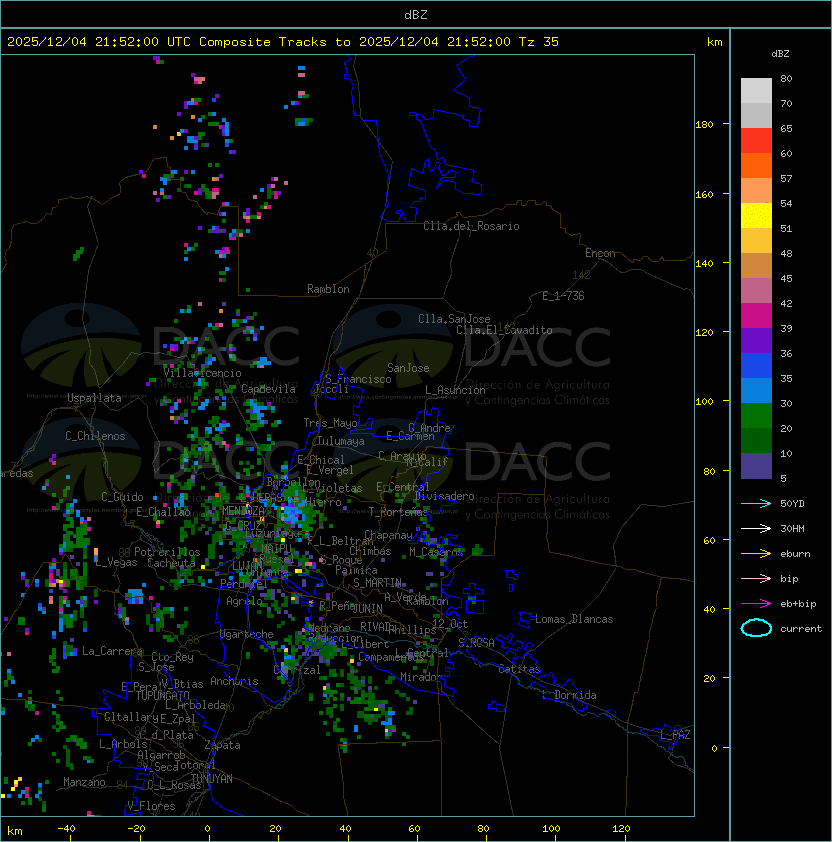This screenshot has height=842, width=832.
Task: Click the 'Encon' place label
Action: (x=600, y=253)
